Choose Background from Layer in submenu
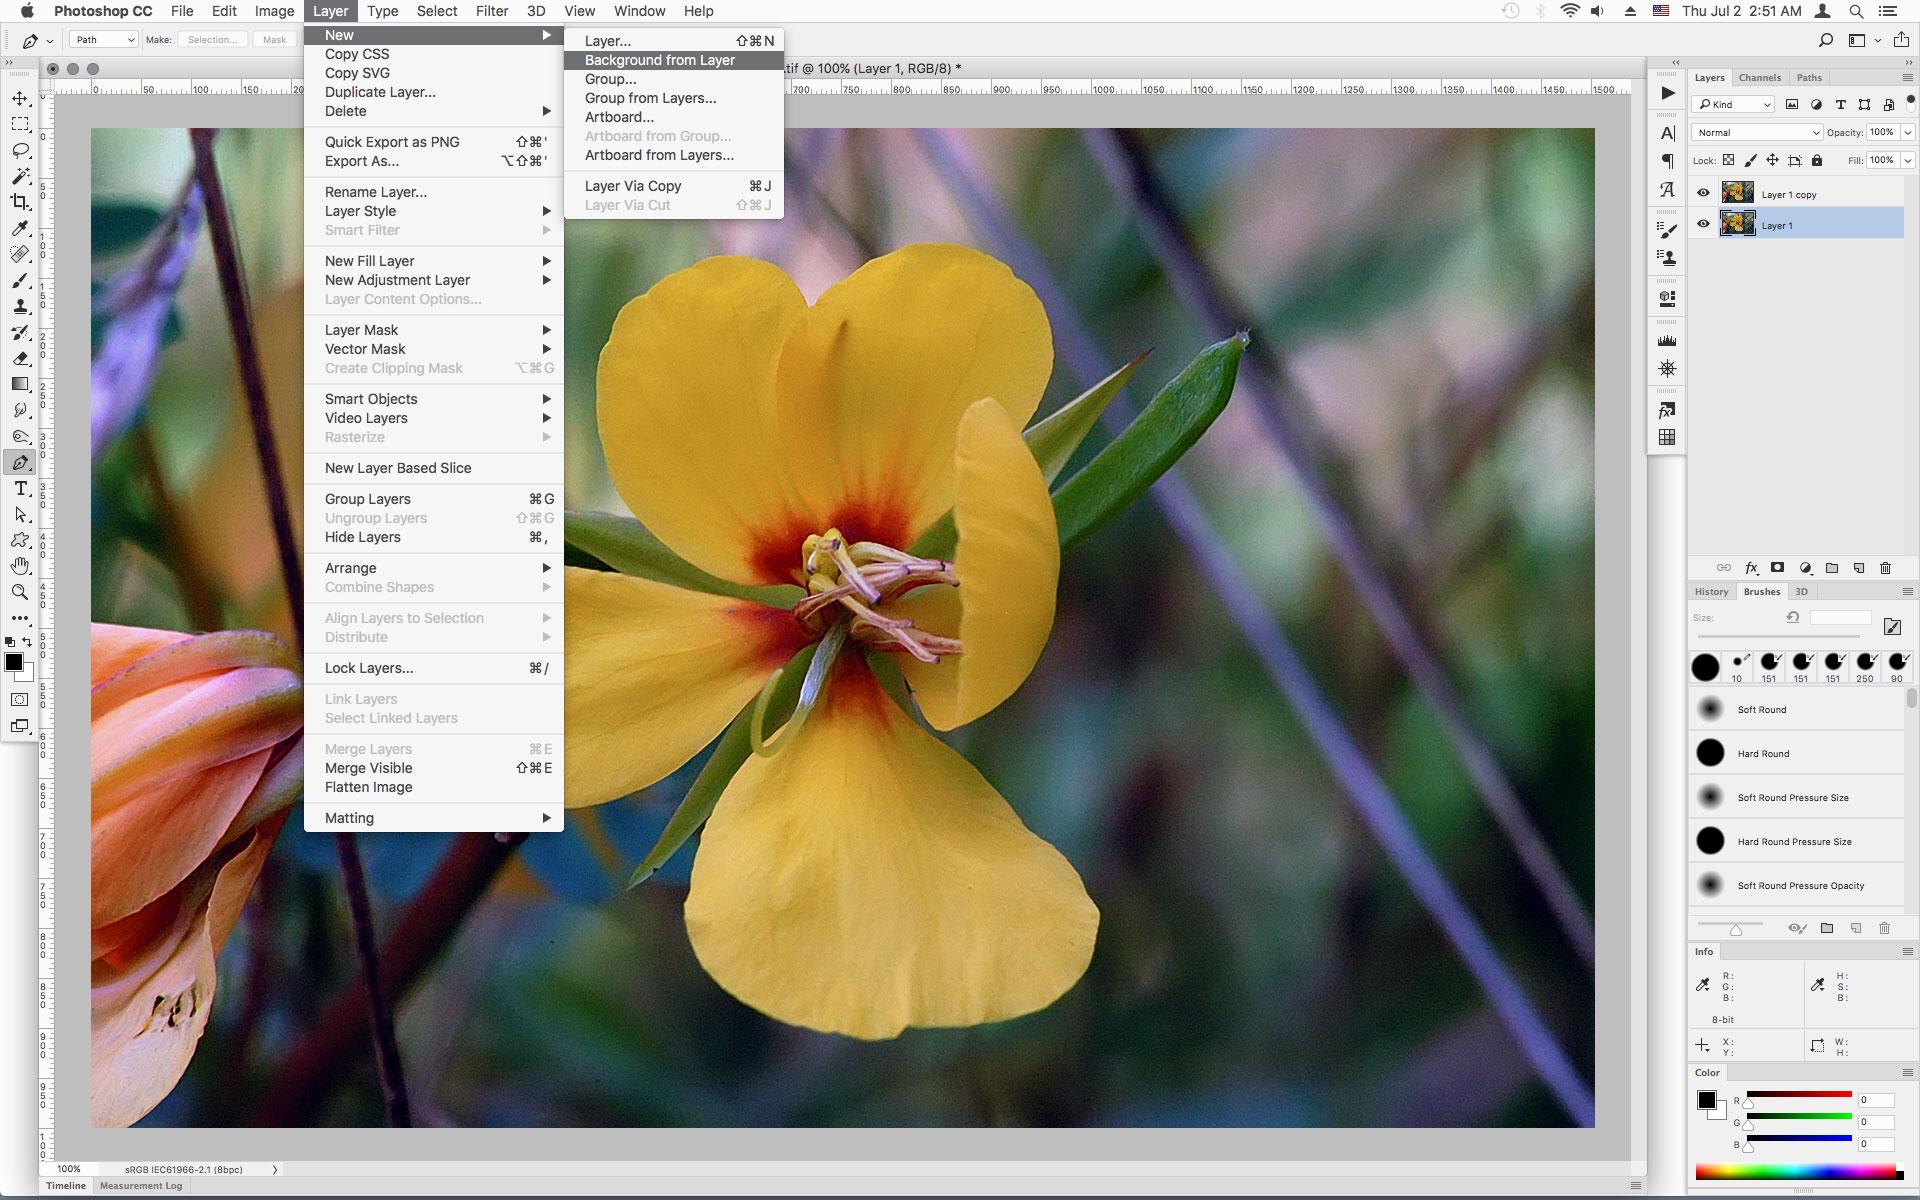This screenshot has width=1920, height=1200. click(660, 60)
